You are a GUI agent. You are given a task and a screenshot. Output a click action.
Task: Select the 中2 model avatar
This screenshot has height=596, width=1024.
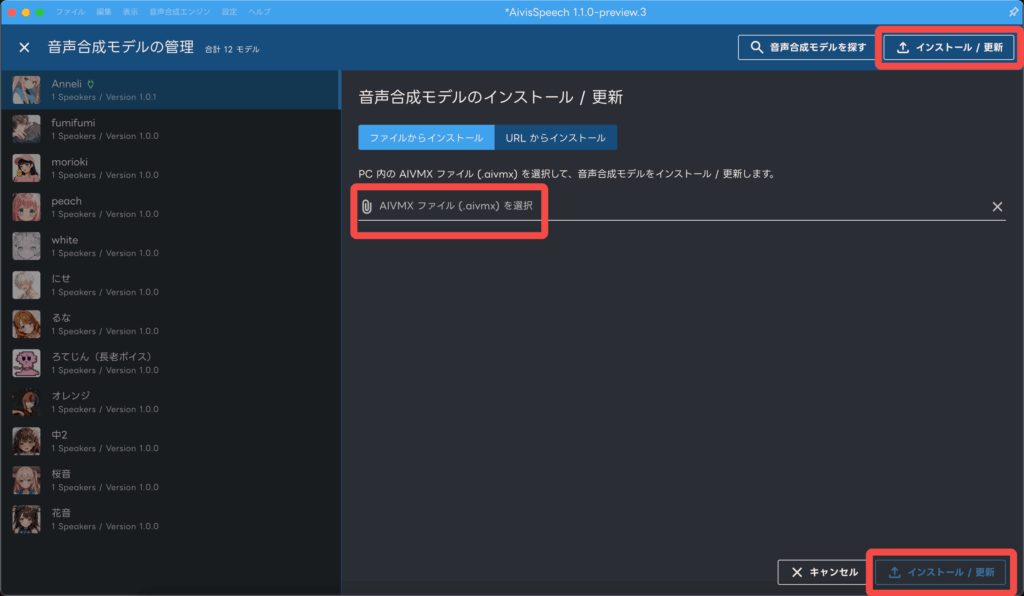[x=26, y=442]
